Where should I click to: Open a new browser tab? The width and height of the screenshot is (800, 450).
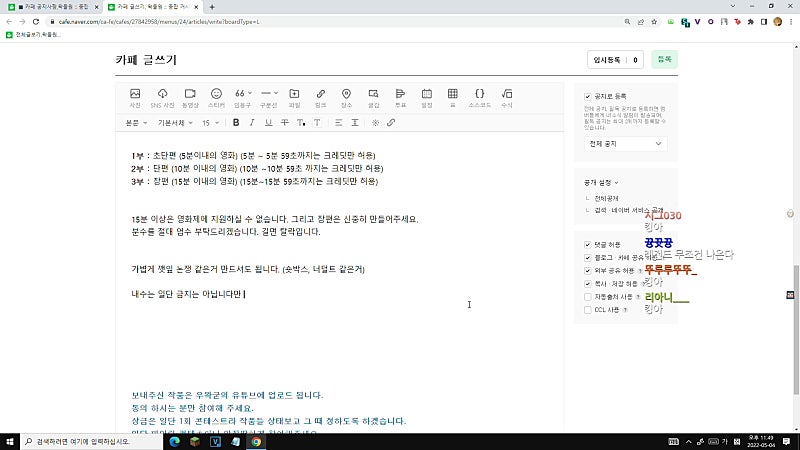[x=212, y=7]
